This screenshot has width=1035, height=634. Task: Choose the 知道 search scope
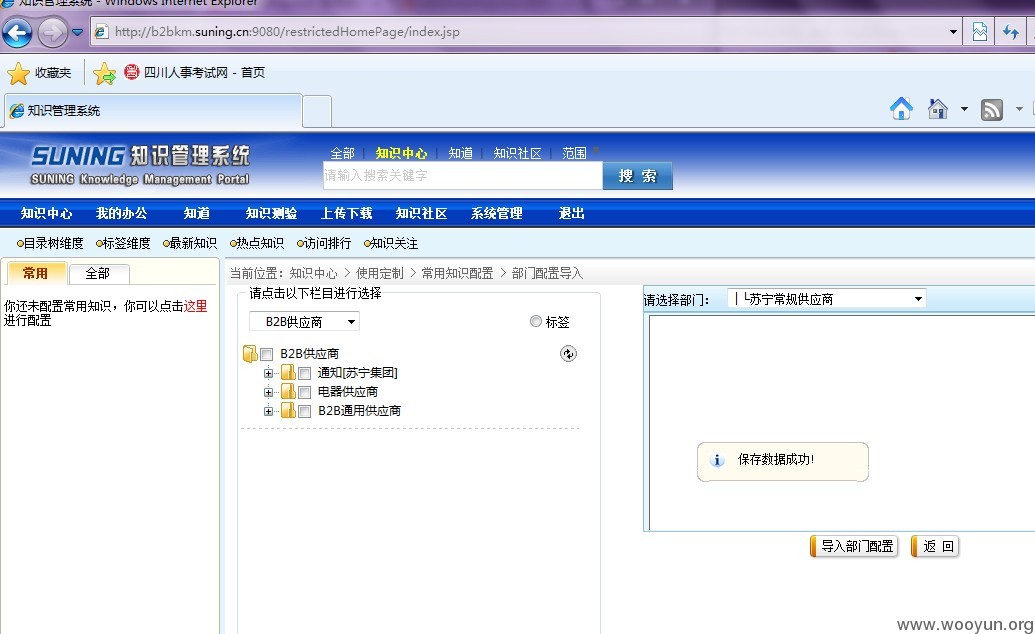(460, 153)
